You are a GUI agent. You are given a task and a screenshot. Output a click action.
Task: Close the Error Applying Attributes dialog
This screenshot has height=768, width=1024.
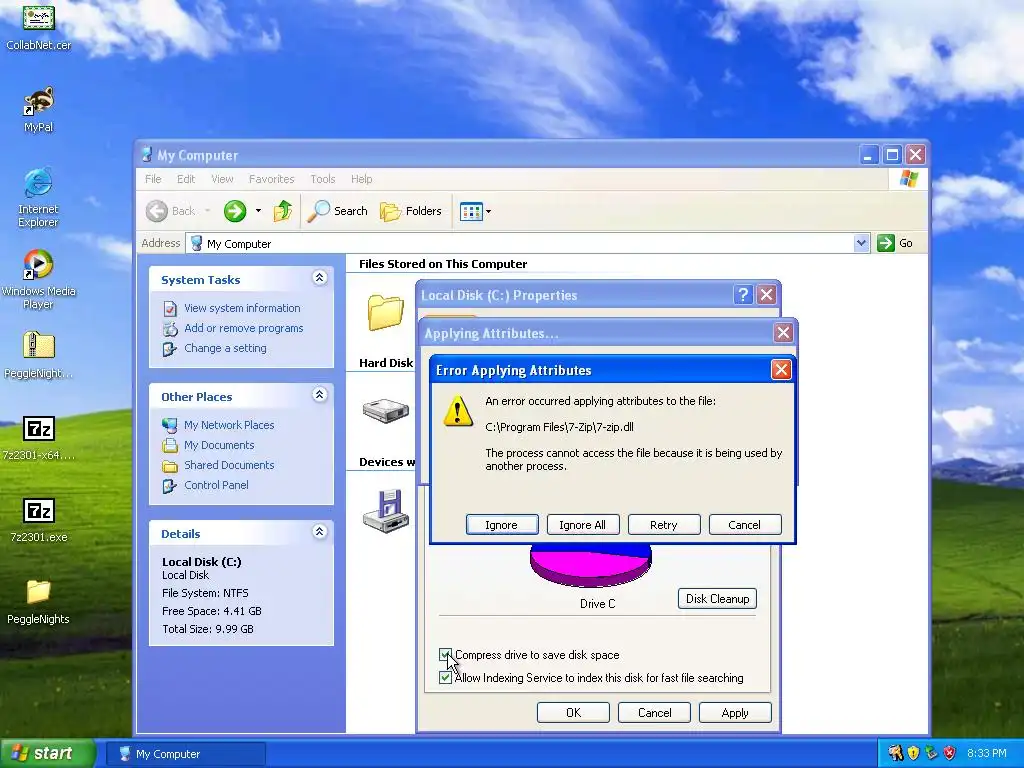(x=781, y=370)
